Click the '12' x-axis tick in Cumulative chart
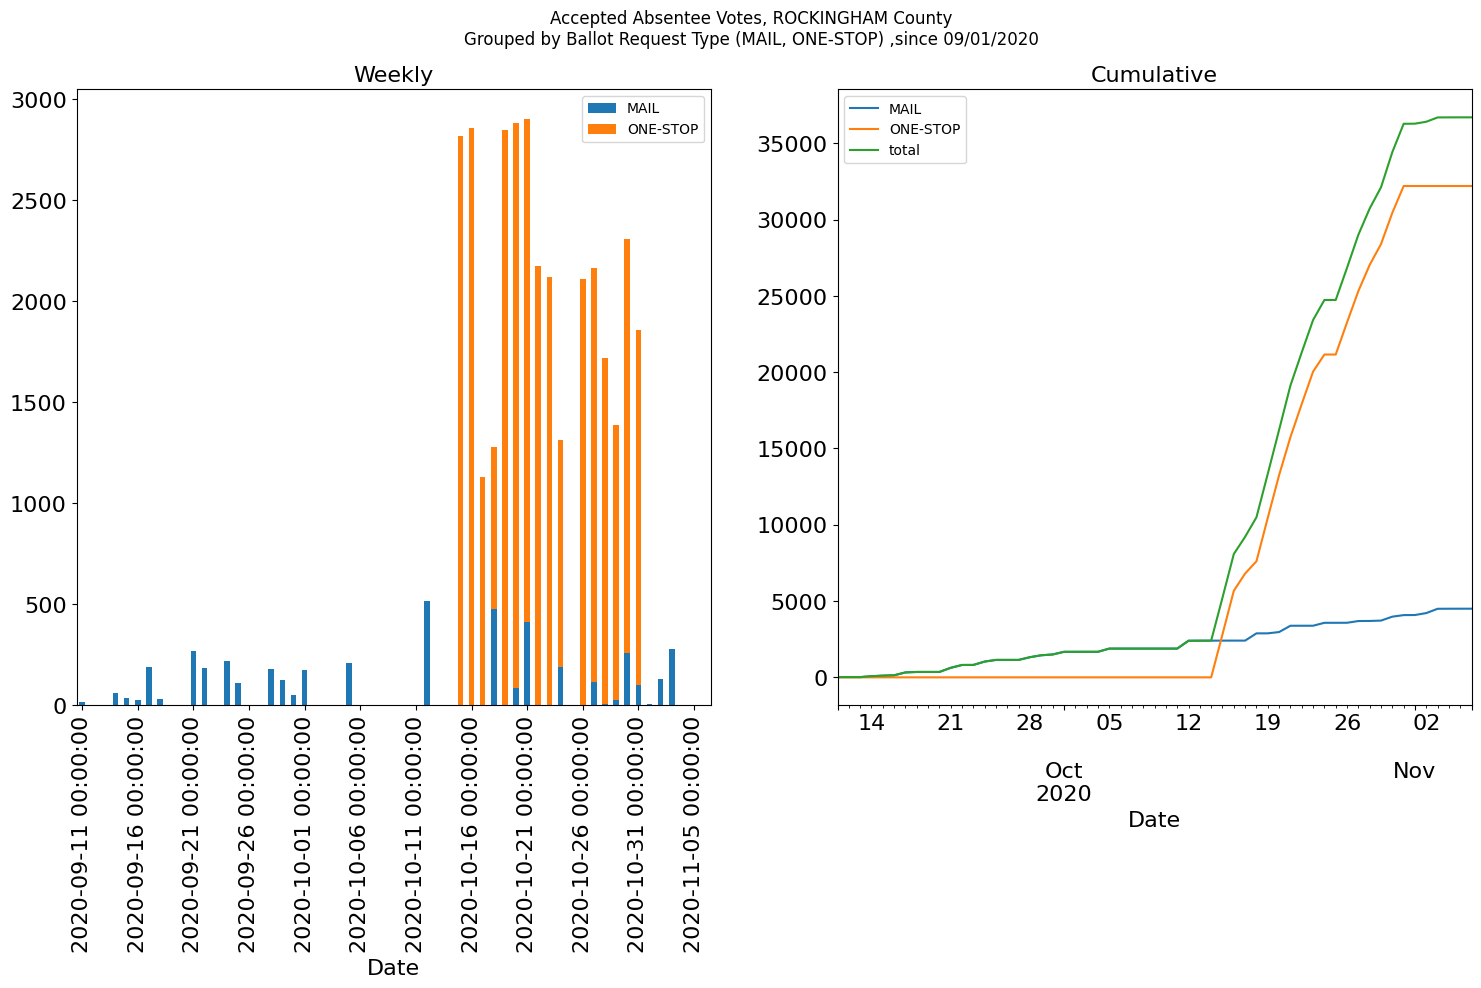This screenshot has height=988, width=1481. (x=1189, y=722)
